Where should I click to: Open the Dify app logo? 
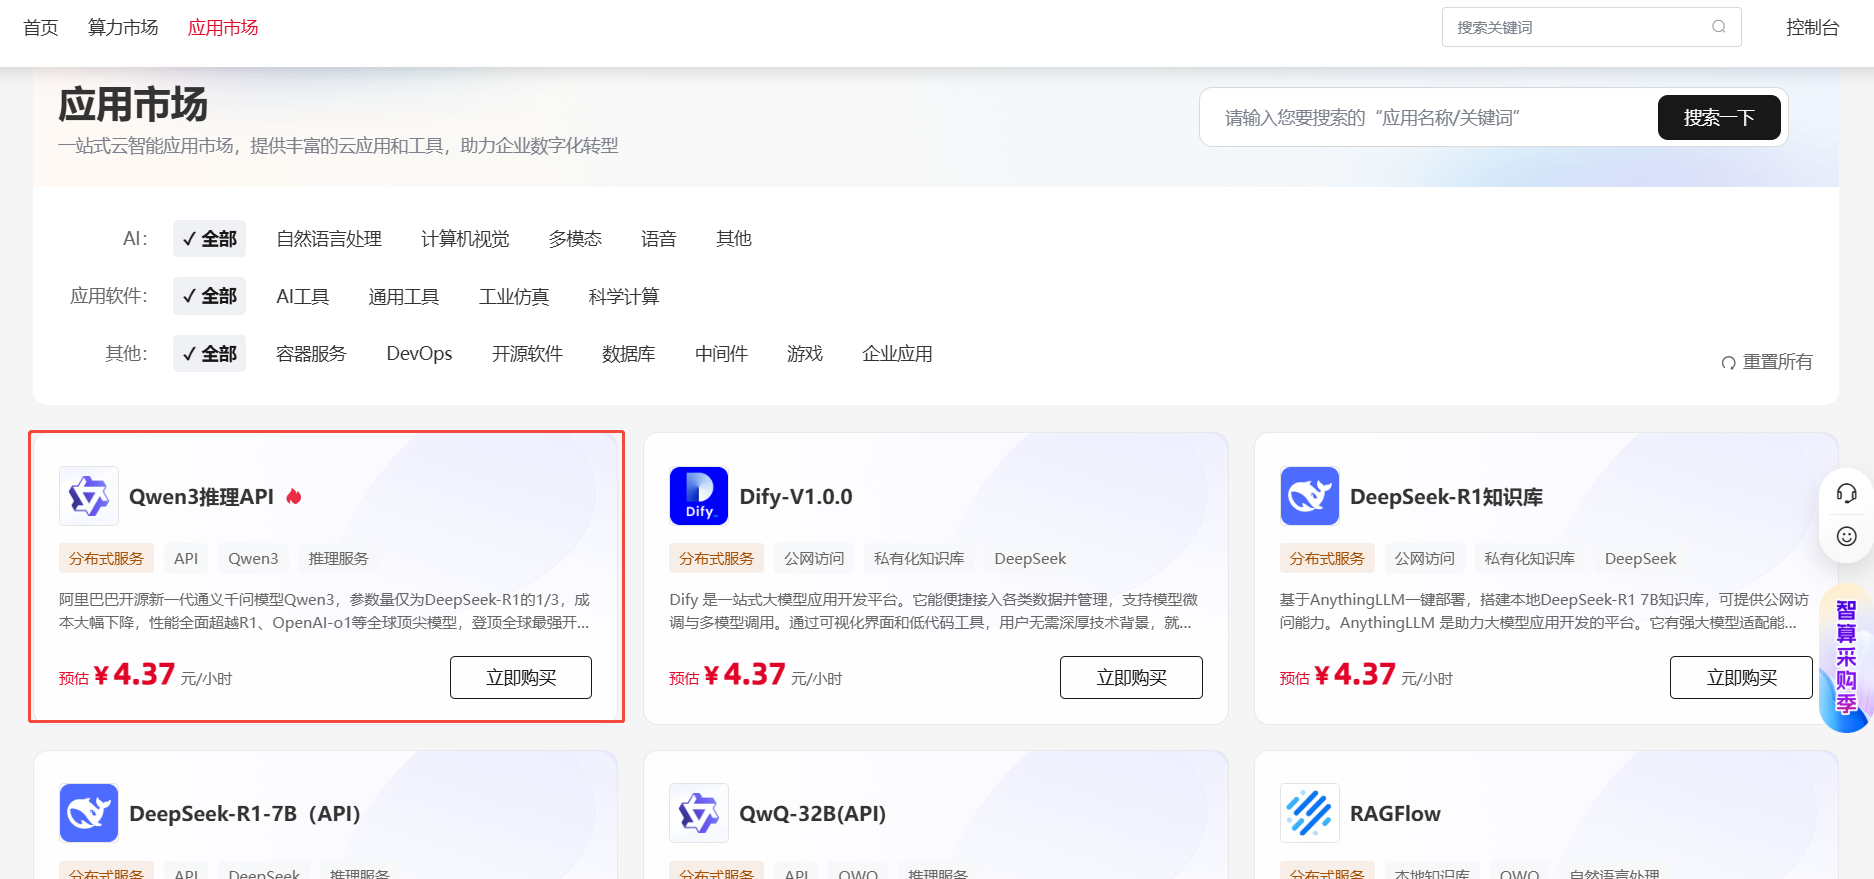tap(699, 496)
